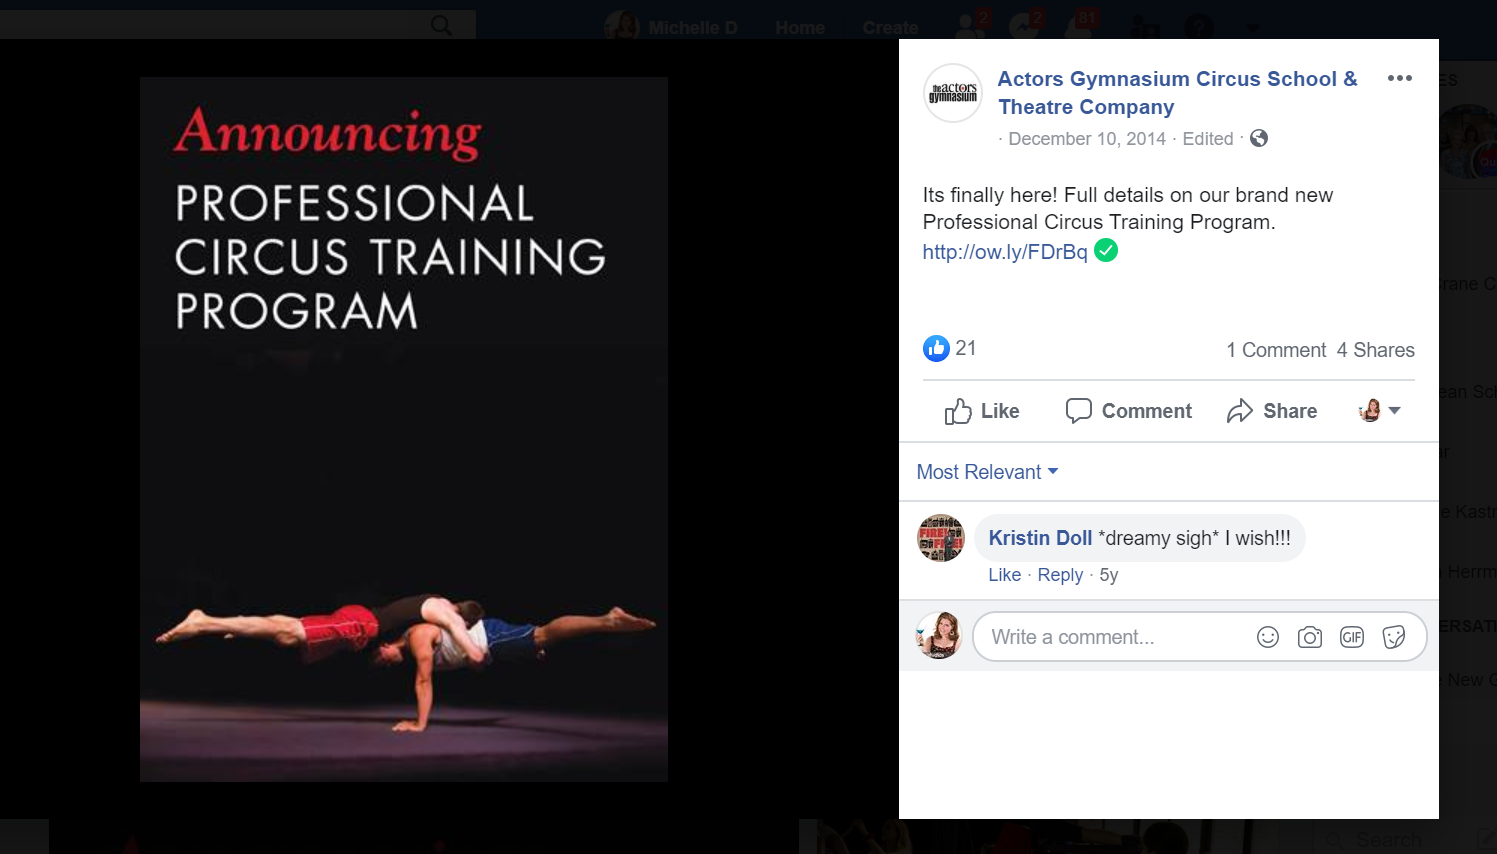Open the GIF picker for comments
The height and width of the screenshot is (854, 1497).
[x=1351, y=637]
